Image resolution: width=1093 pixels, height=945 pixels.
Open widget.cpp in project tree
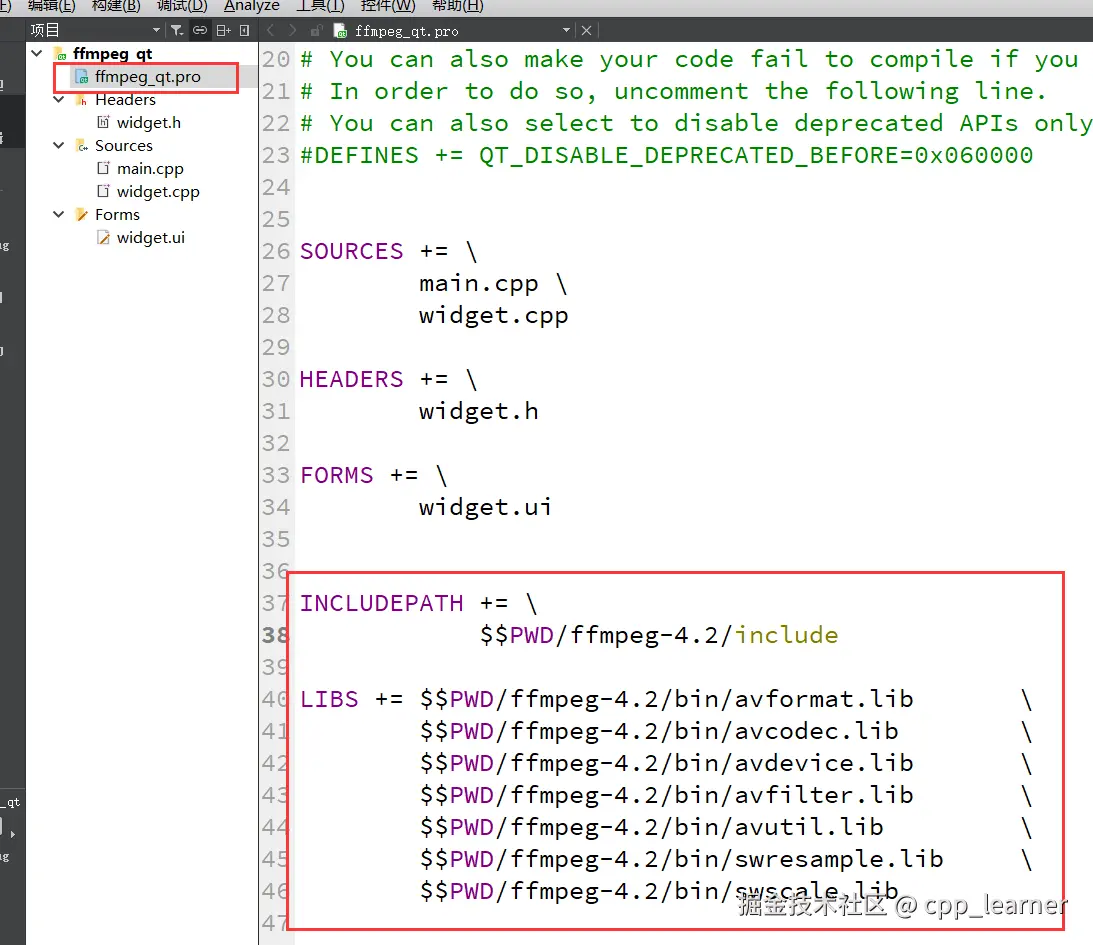click(158, 192)
